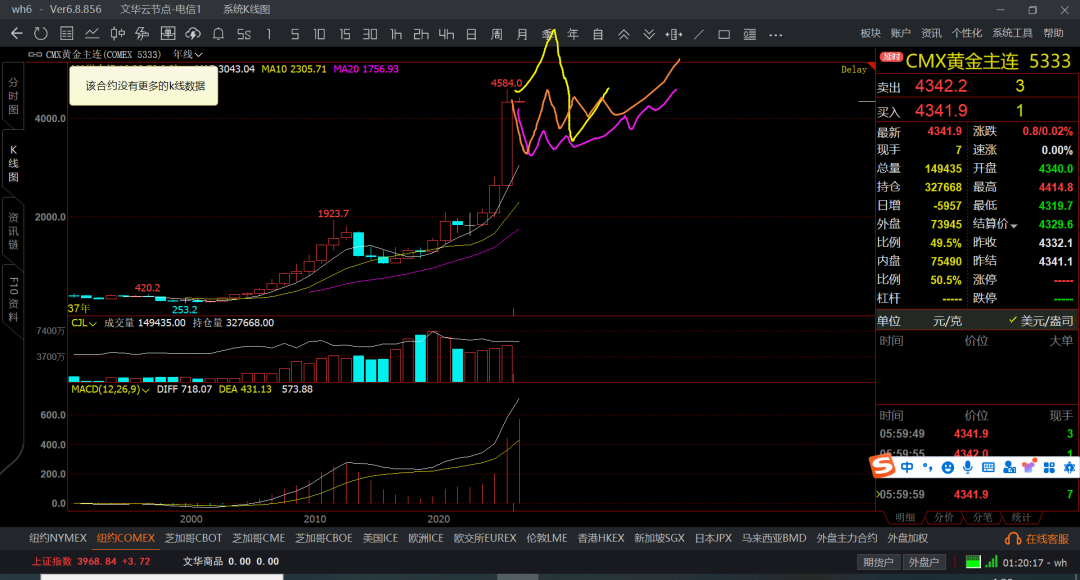Click the Sogou emoji face icon
The image size is (1080, 580).
pyautogui.click(x=948, y=468)
